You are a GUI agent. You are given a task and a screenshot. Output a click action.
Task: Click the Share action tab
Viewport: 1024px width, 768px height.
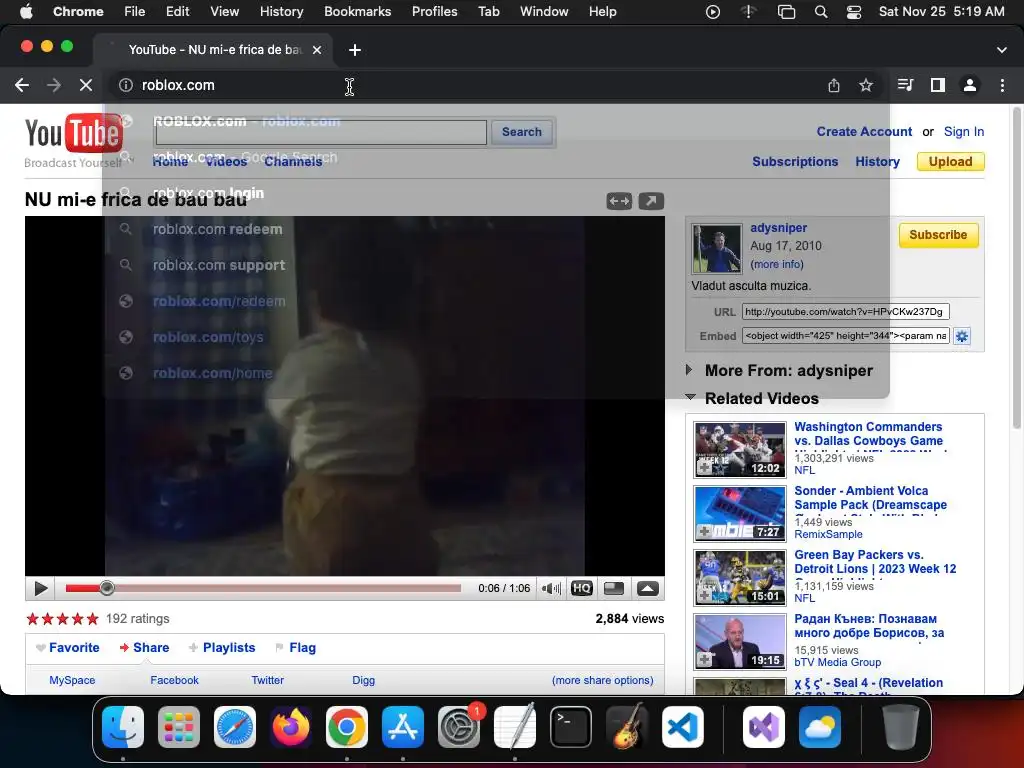pos(144,648)
